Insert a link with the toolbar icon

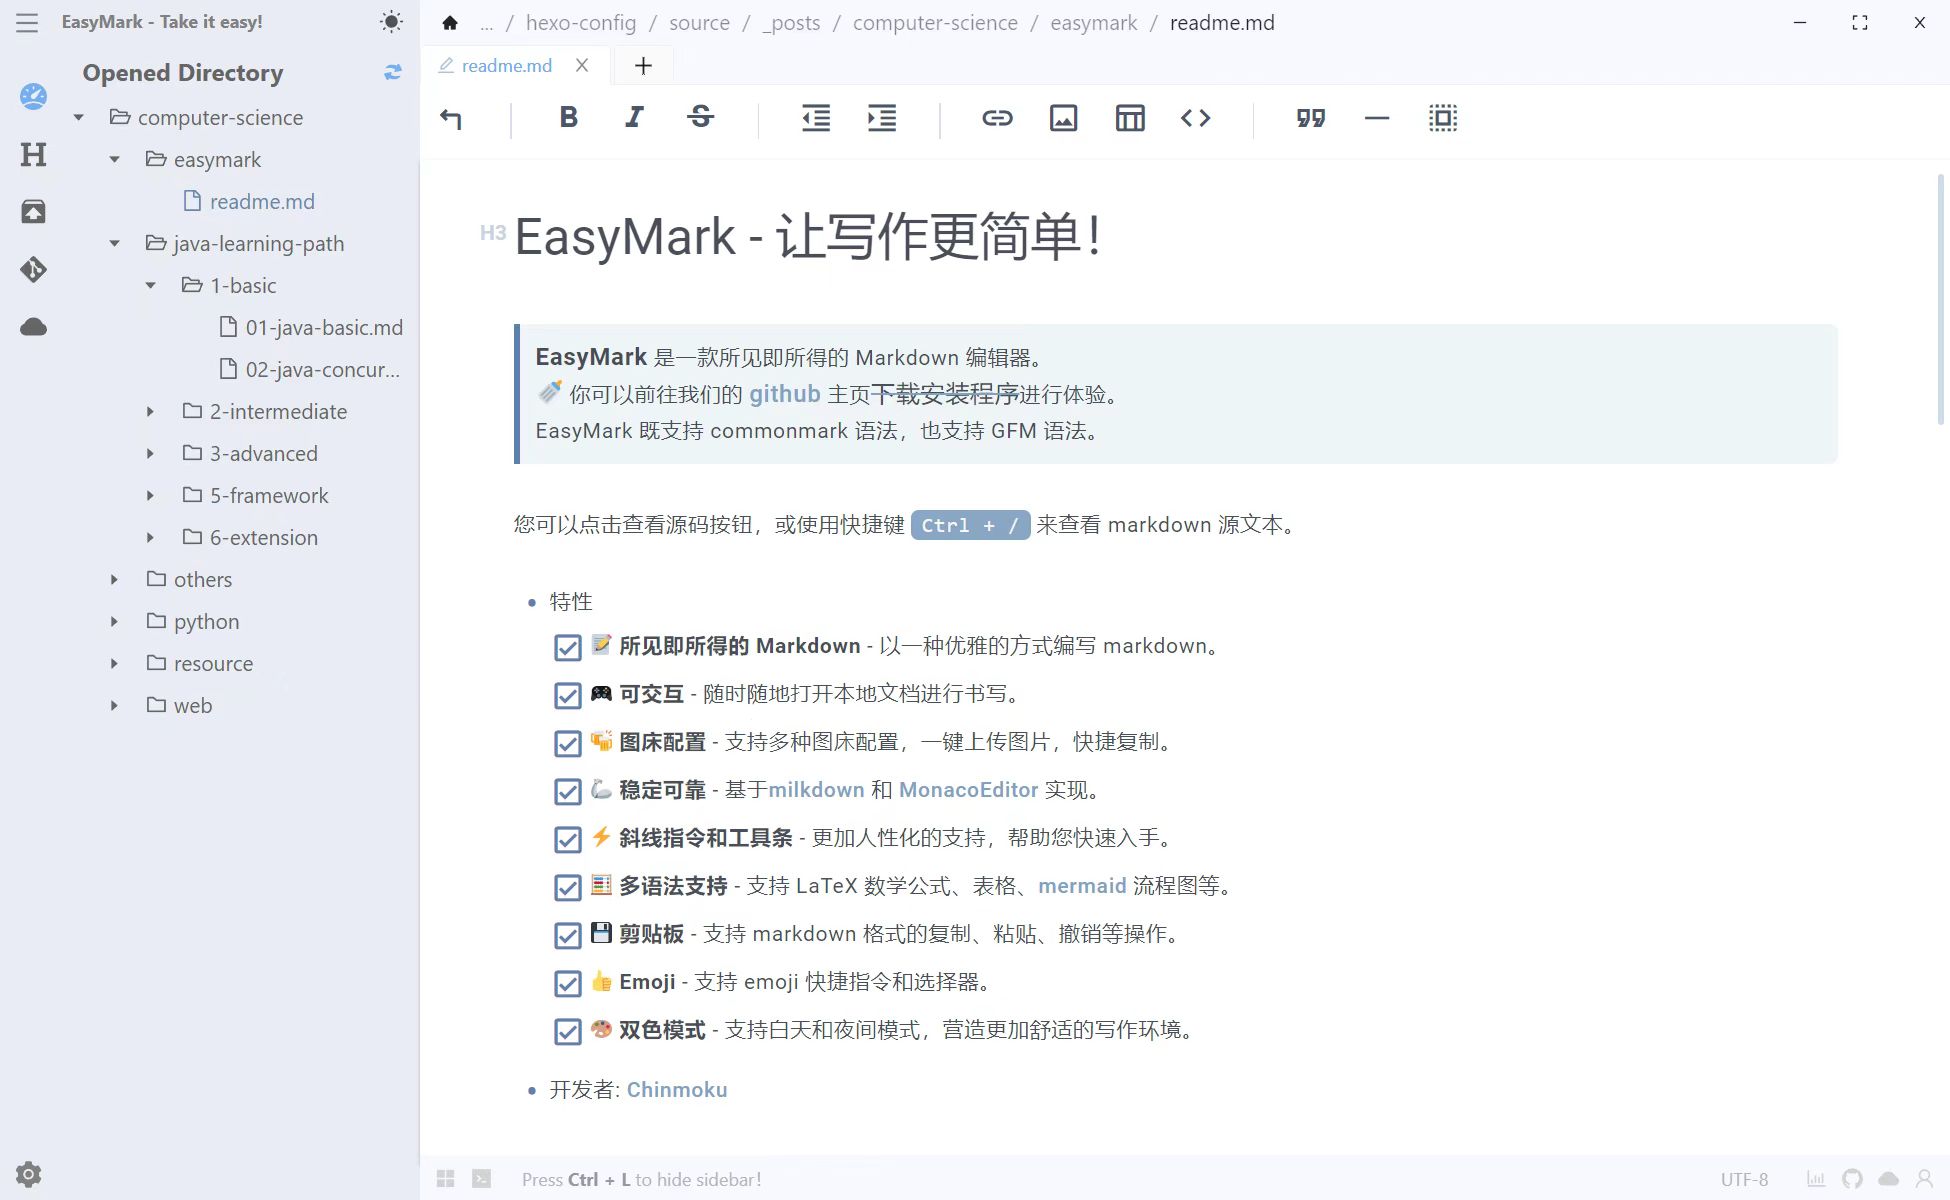tap(997, 118)
